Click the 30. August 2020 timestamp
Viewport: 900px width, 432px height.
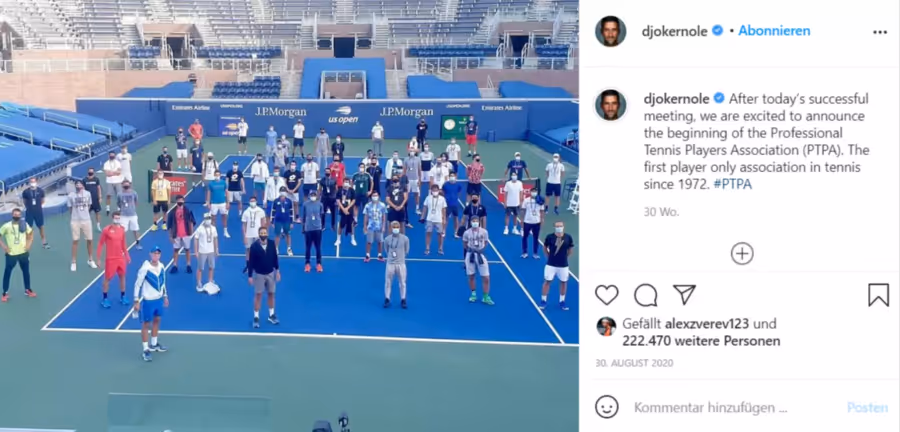(x=634, y=363)
